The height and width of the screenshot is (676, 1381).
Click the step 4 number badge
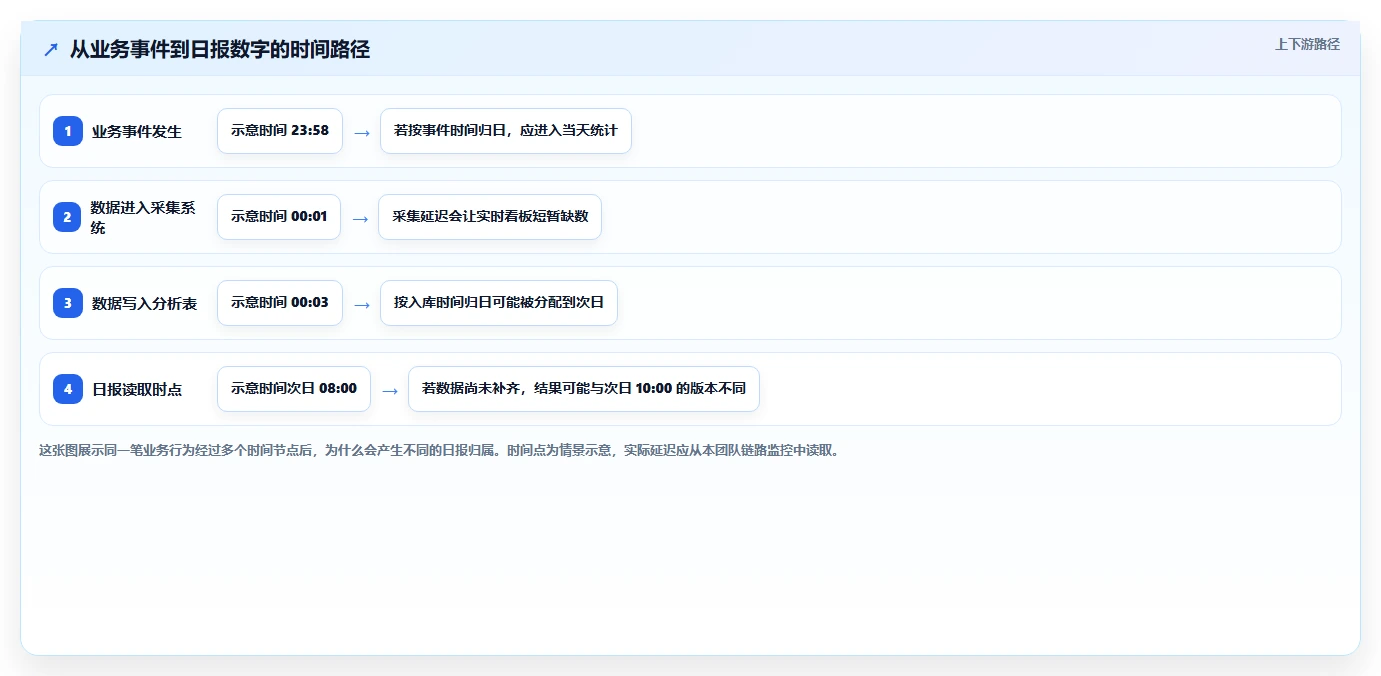point(68,389)
